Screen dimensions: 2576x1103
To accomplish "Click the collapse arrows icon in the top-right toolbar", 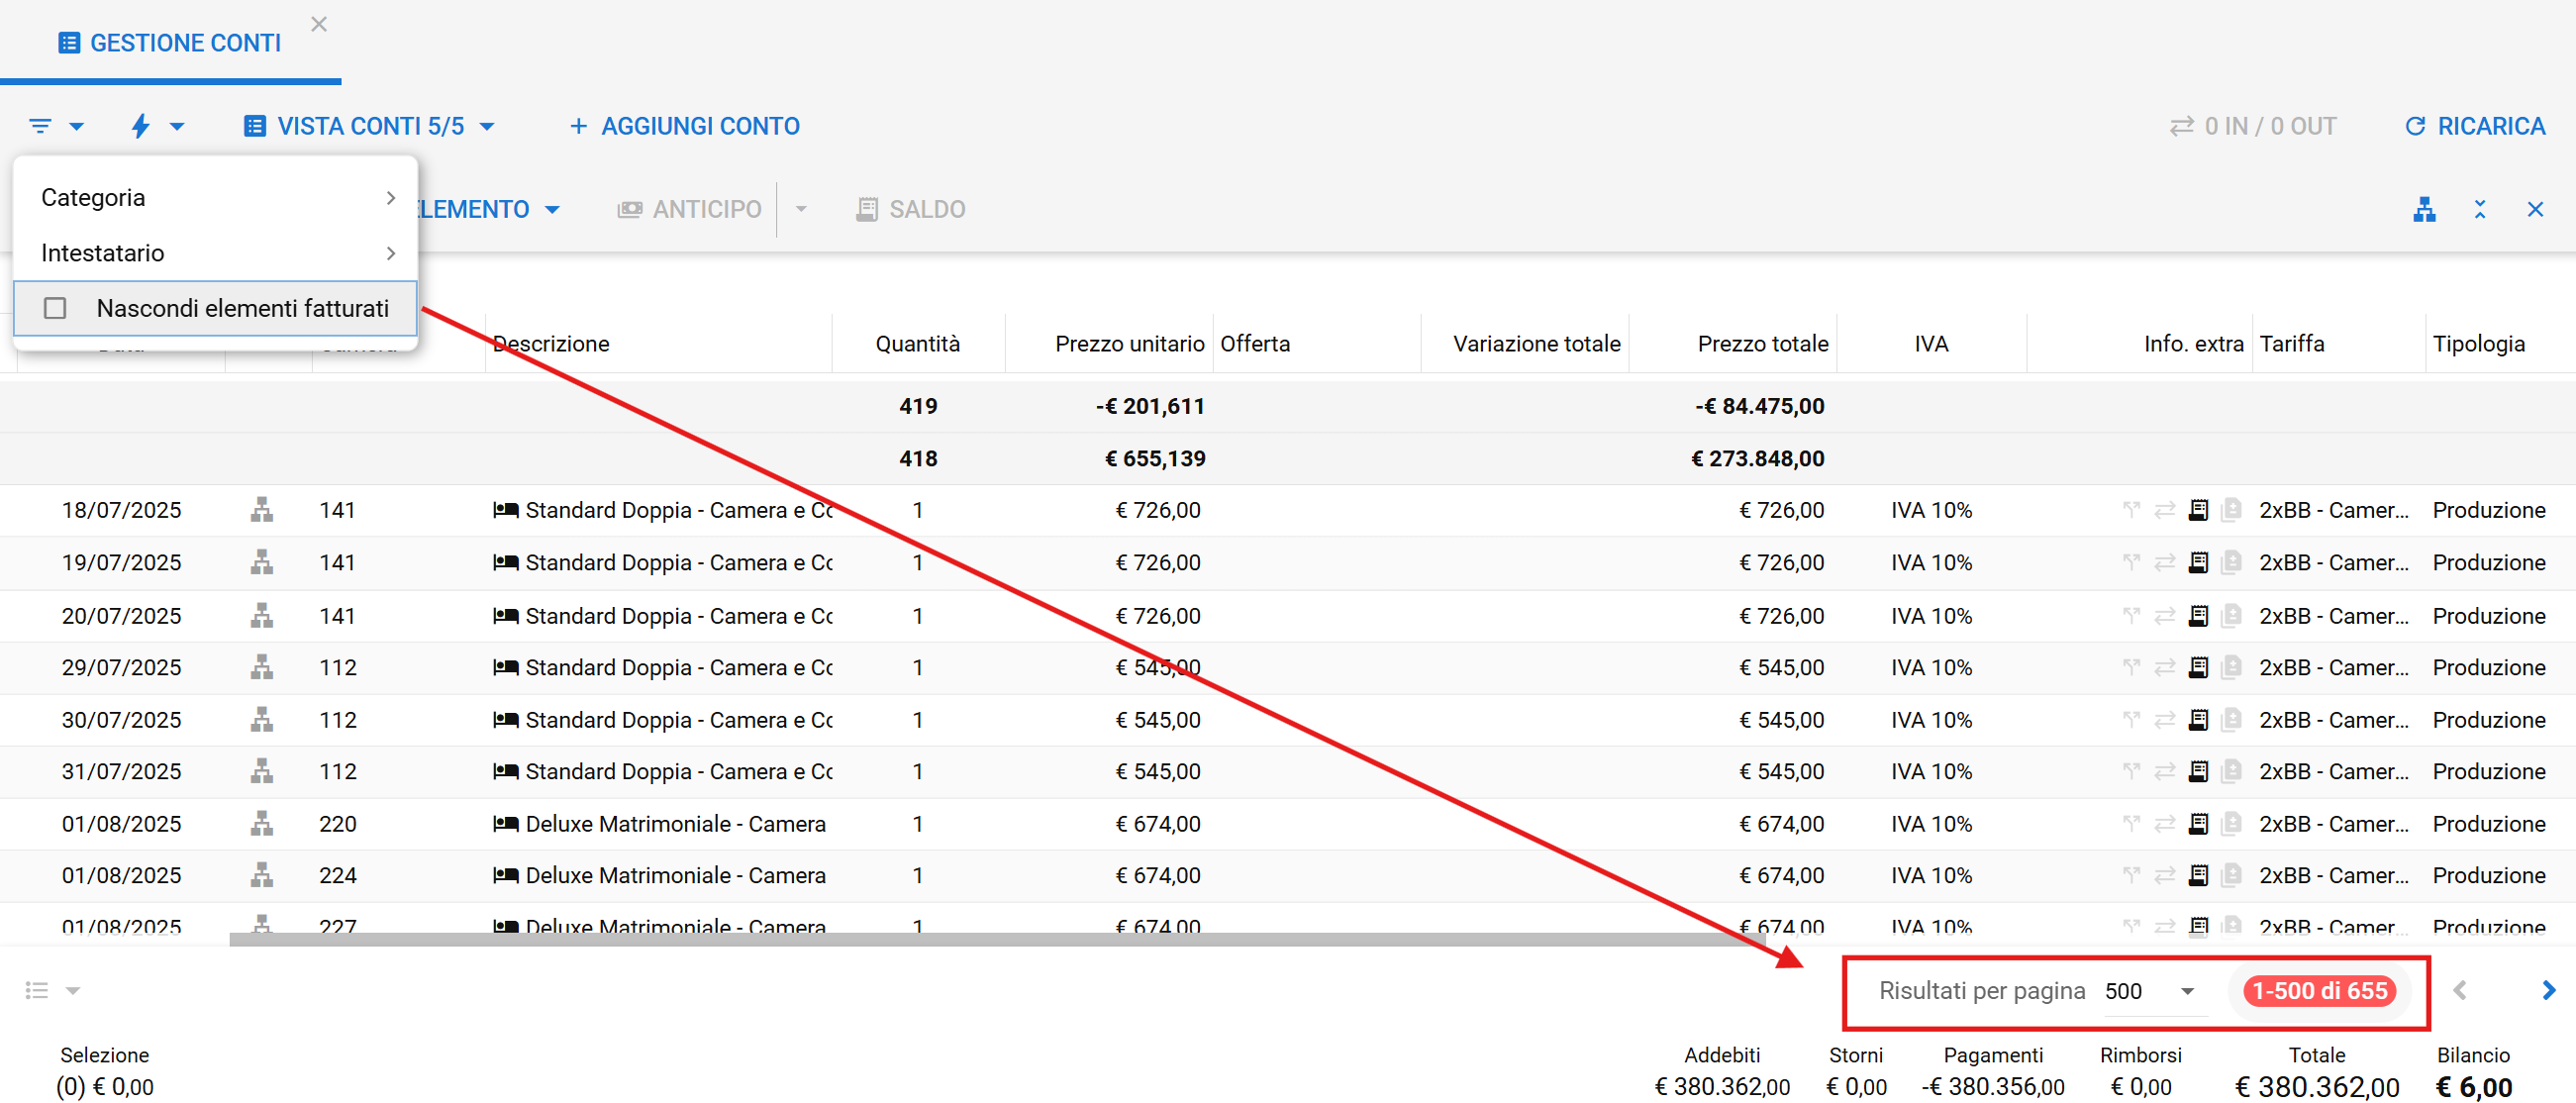I will pos(2479,209).
